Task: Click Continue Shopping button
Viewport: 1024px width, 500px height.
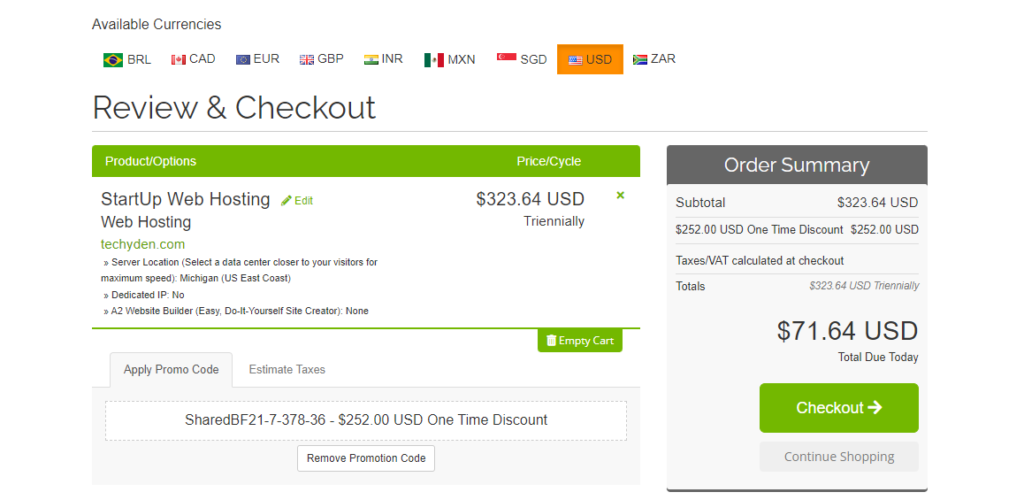Action: pyautogui.click(x=839, y=457)
